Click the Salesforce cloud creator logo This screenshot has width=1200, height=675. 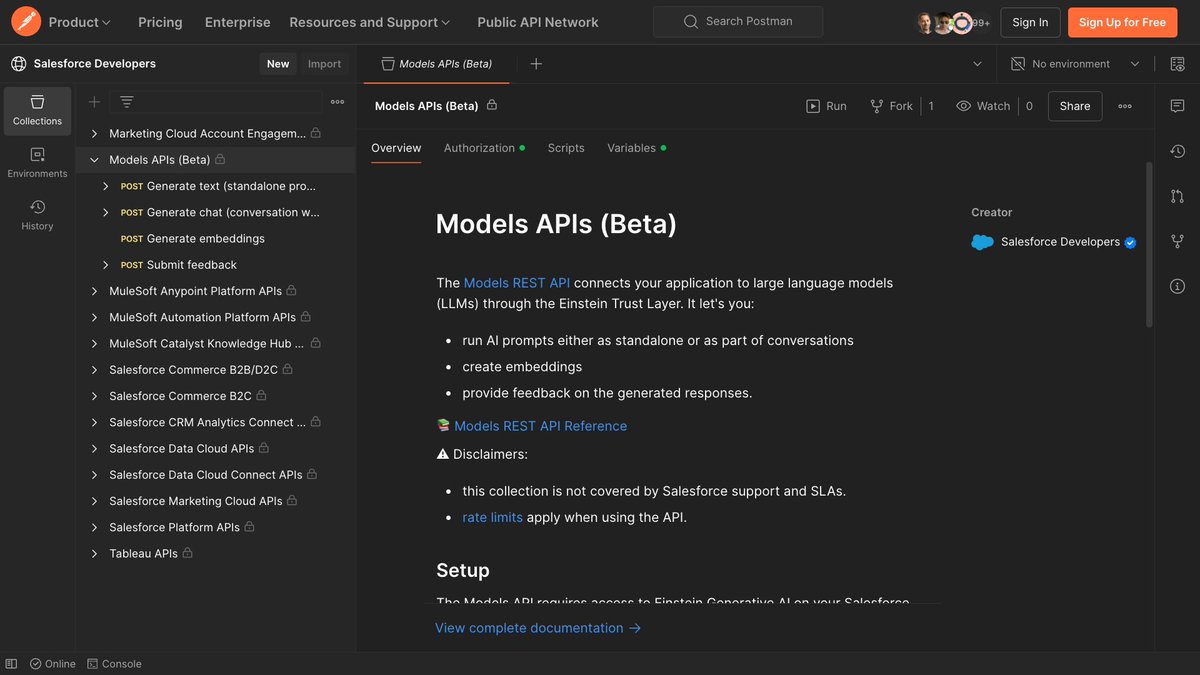click(x=982, y=242)
